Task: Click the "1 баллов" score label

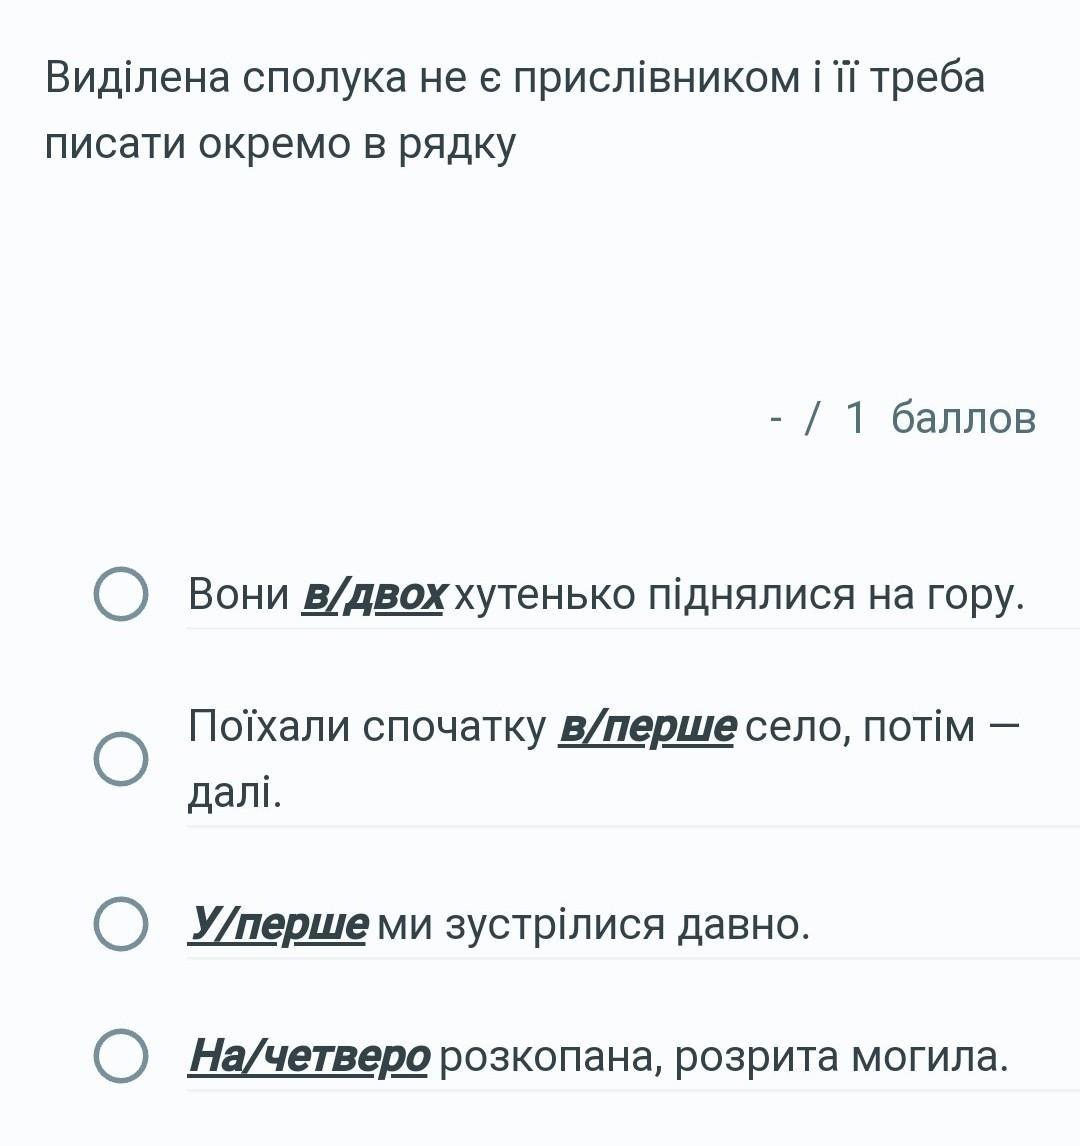Action: click(x=940, y=418)
